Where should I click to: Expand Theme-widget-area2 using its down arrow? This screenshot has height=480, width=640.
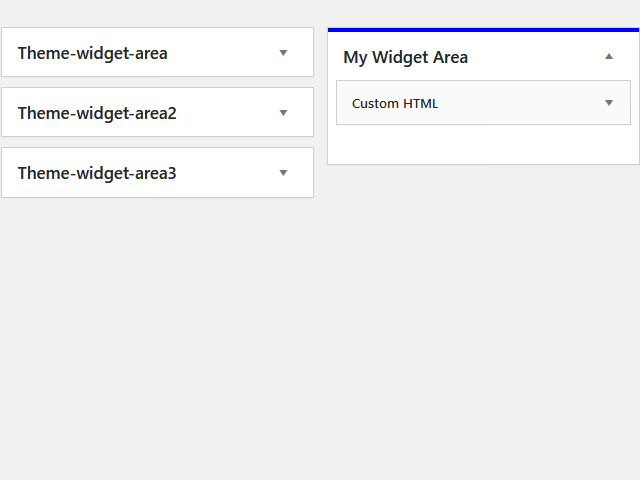(283, 113)
